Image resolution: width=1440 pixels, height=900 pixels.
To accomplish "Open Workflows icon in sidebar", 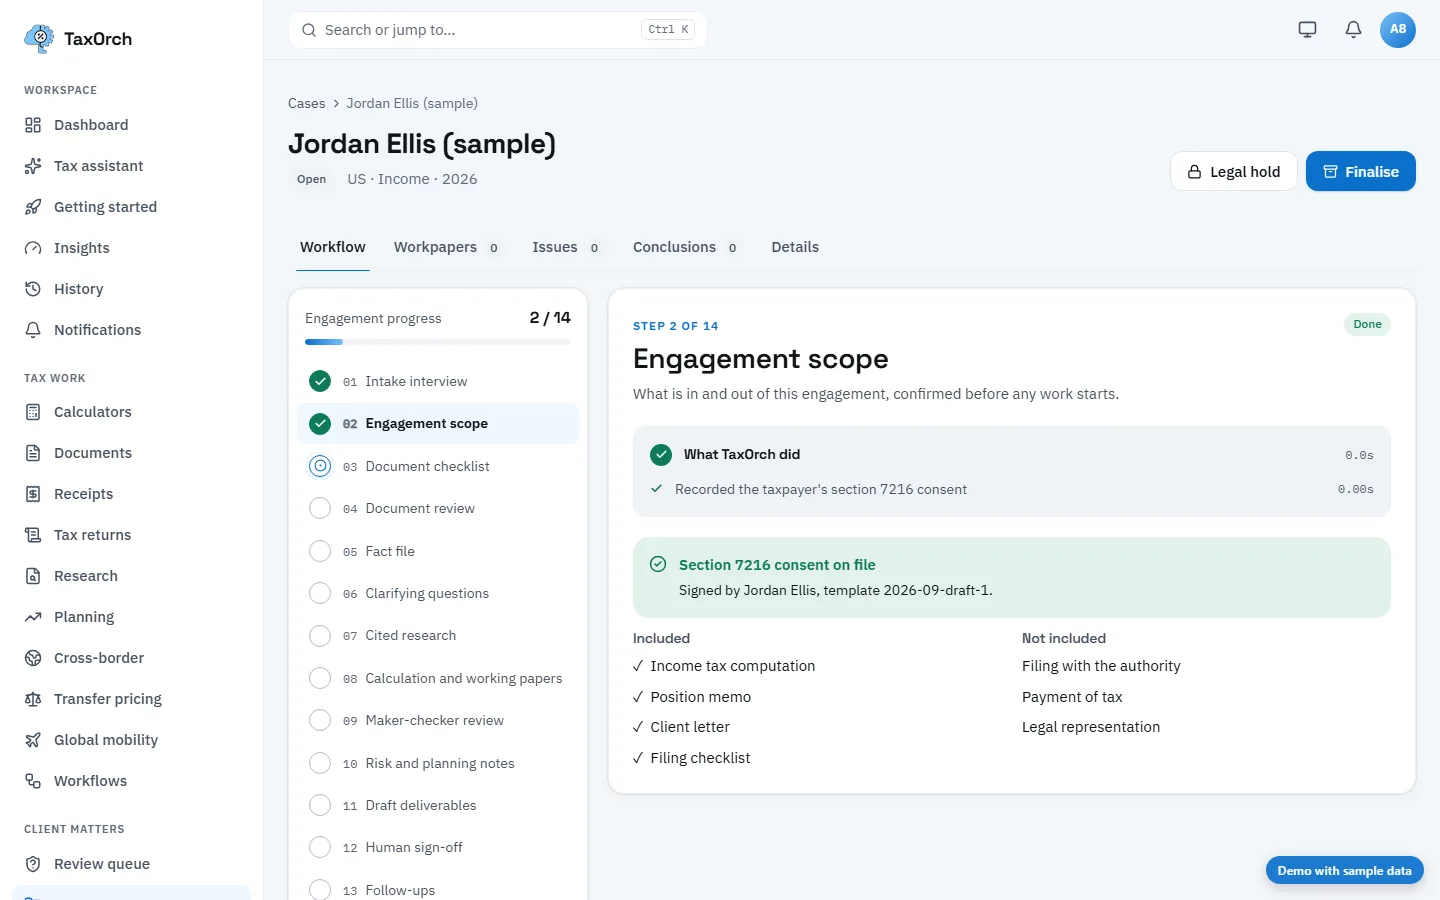I will coord(33,781).
